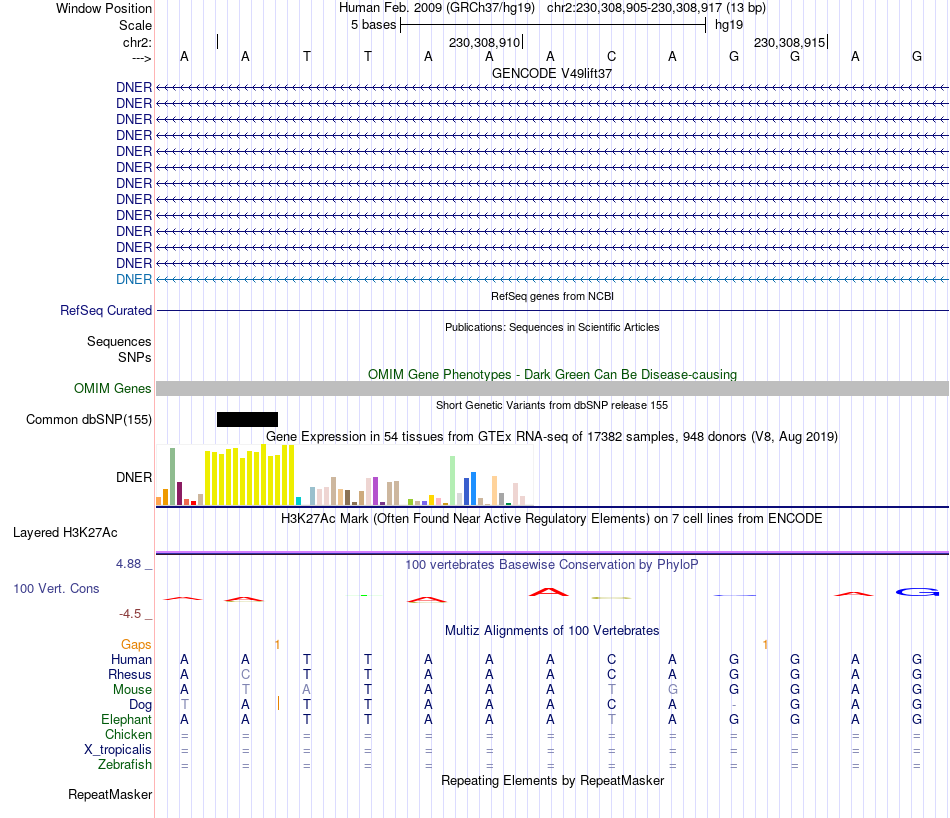Viewport: 950px width, 818px height.
Task: Open Short Genetic Variants dbSNP 155 title
Action: click(x=552, y=405)
